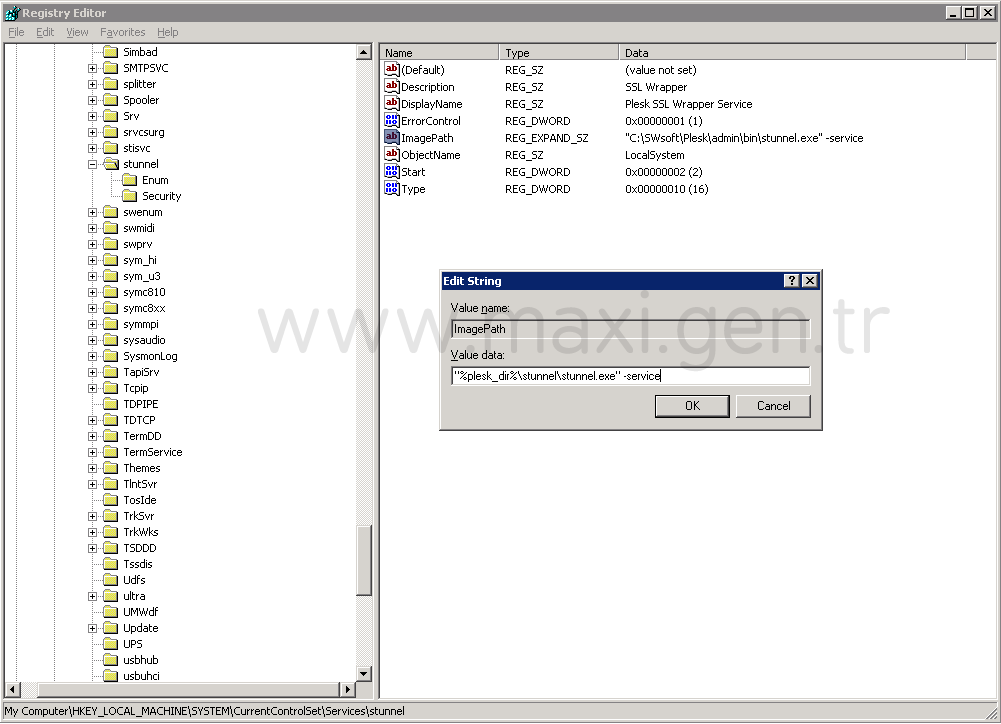Viewport: 1001px width, 724px height.
Task: Select the symmpi key in the tree
Action: coord(140,324)
